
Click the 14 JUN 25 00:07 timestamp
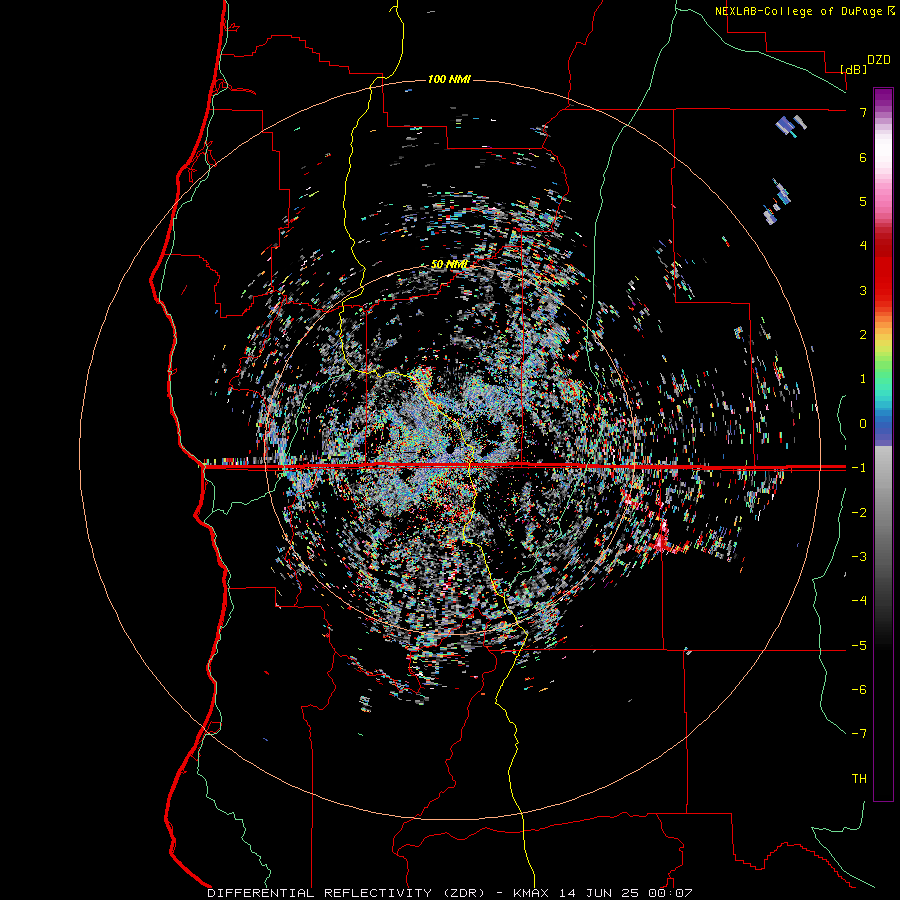[626, 893]
